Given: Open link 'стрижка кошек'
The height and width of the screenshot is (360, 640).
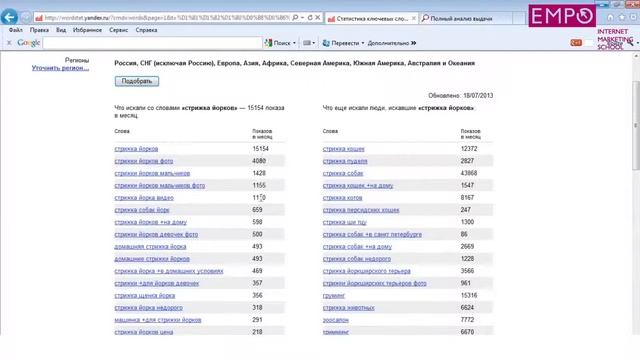Looking at the screenshot, I should click(344, 149).
